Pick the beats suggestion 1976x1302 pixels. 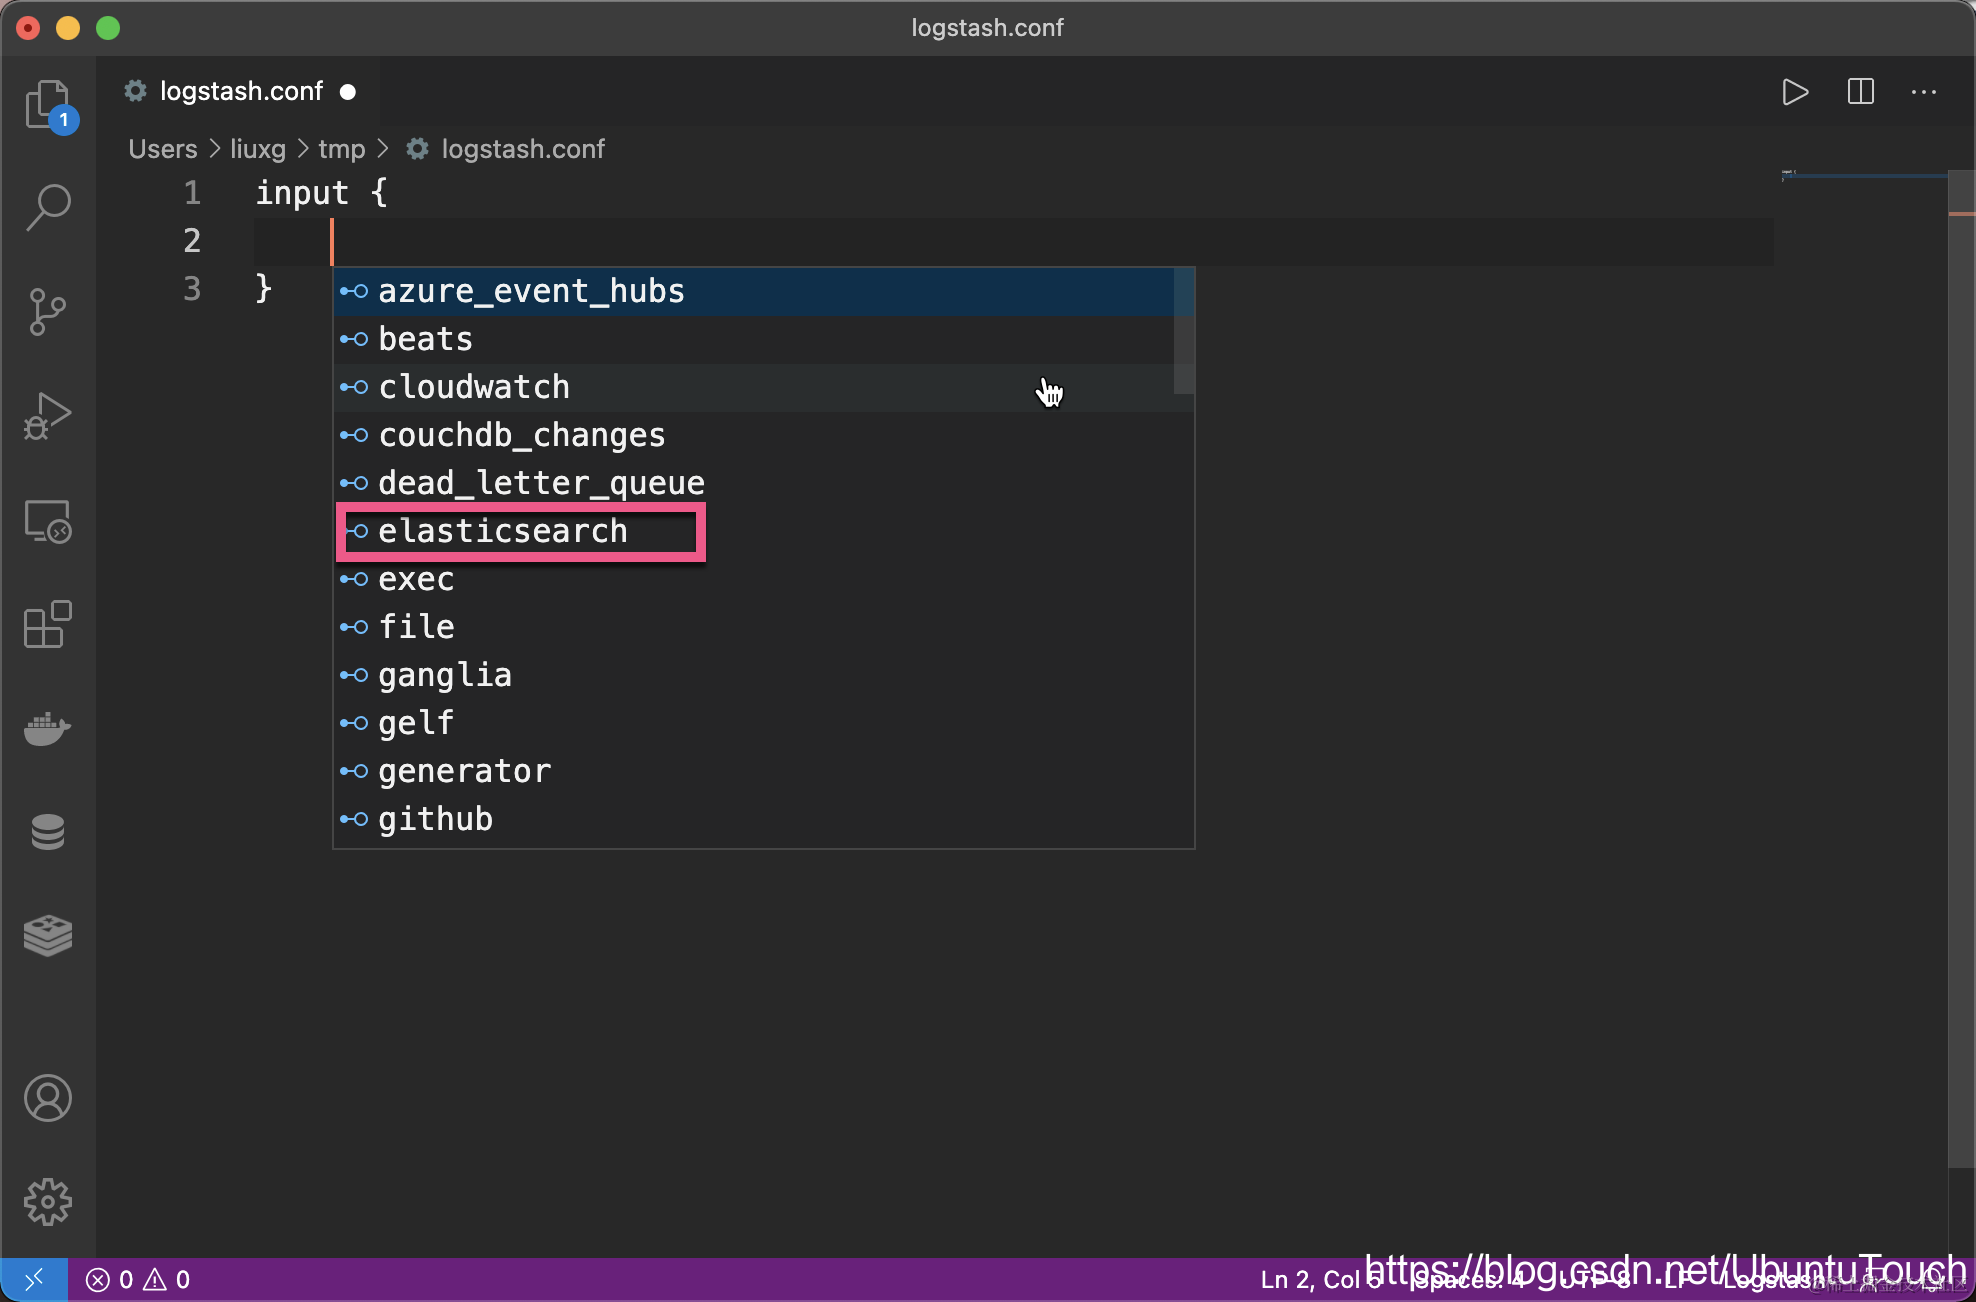(x=425, y=339)
